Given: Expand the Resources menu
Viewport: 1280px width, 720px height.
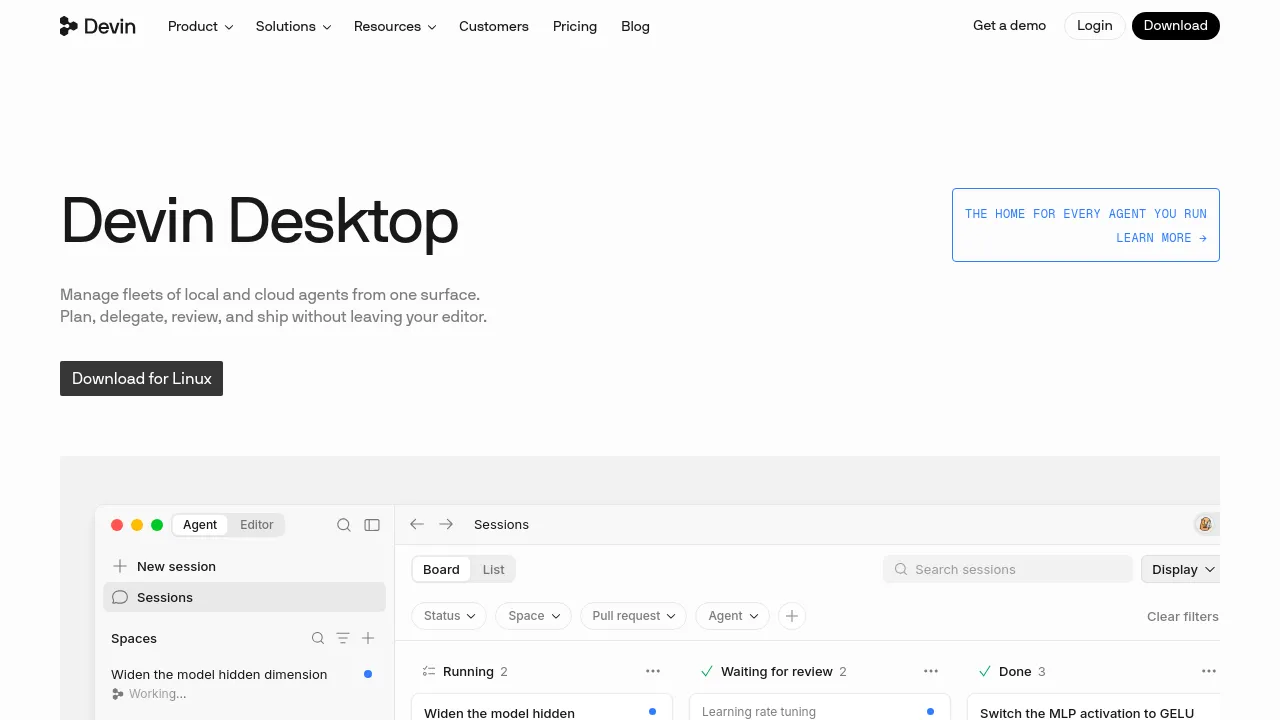Looking at the screenshot, I should (x=395, y=26).
